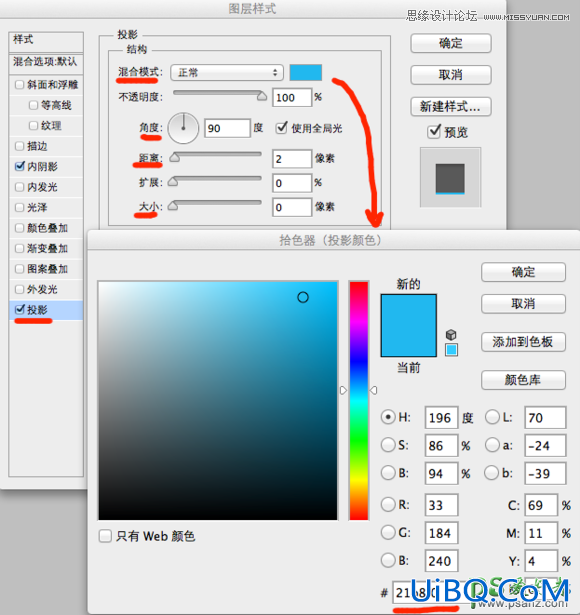Enable the 外发光 outer glow checkbox
The height and width of the screenshot is (615, 580).
coord(19,289)
